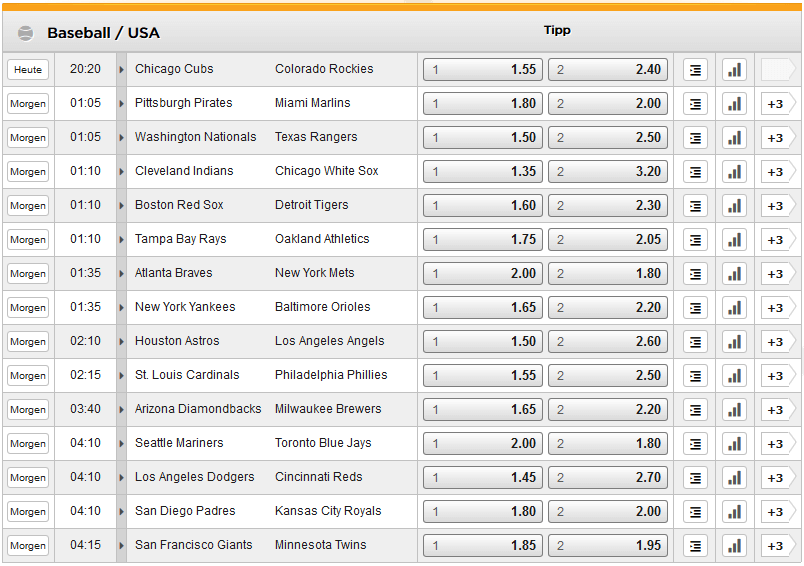Screen dimensions: 804x566
Task: Select tip 1 odds 1.65 for Arizona Diamondbacks
Action: click(x=483, y=410)
